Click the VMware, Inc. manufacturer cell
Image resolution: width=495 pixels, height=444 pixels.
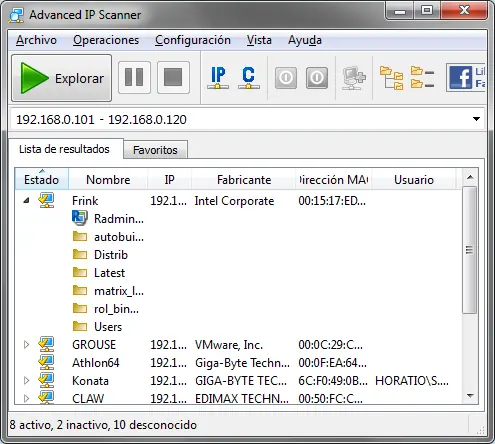(x=229, y=345)
